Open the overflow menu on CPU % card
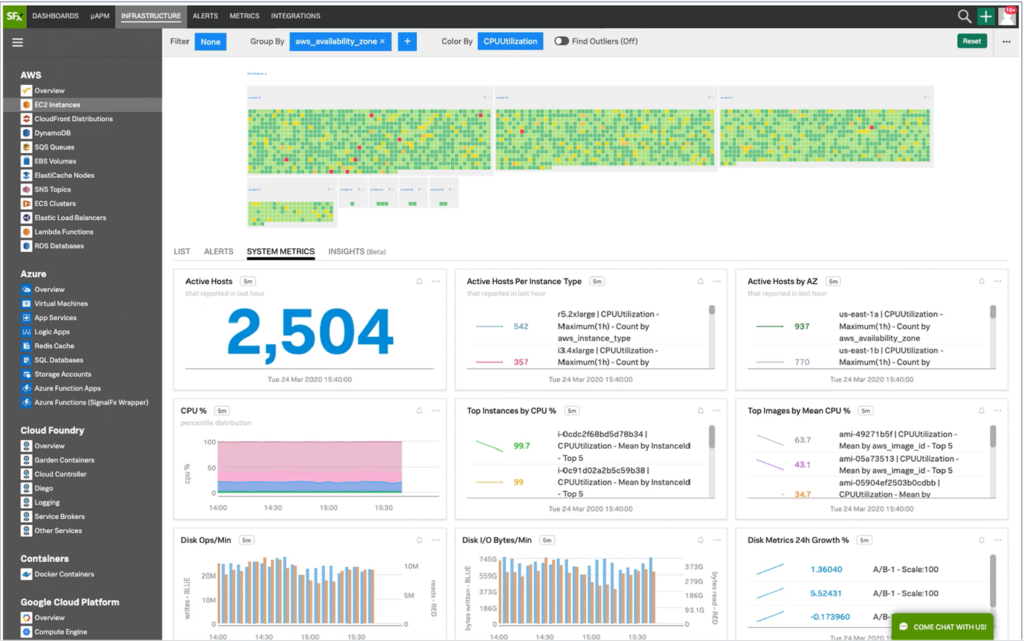 click(x=435, y=410)
